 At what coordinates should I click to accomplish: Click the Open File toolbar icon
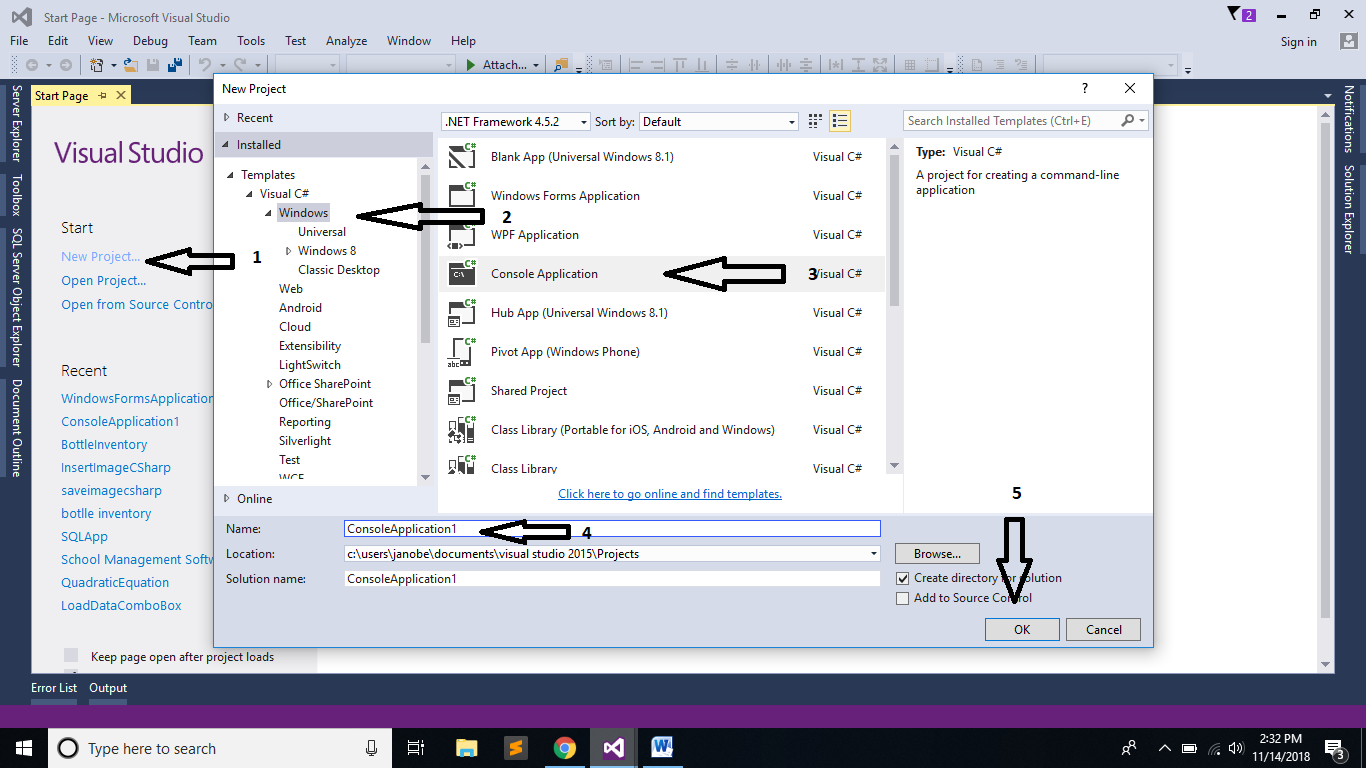point(130,65)
